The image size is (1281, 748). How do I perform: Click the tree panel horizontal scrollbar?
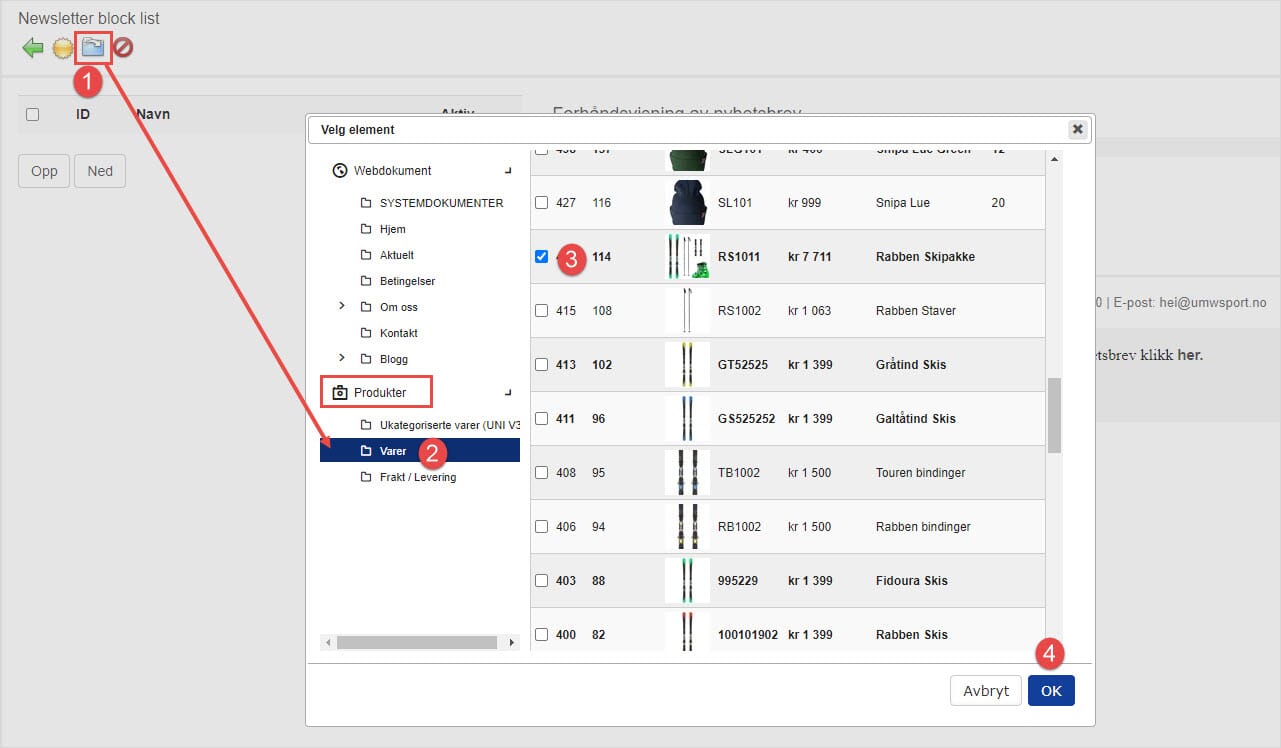(416, 642)
